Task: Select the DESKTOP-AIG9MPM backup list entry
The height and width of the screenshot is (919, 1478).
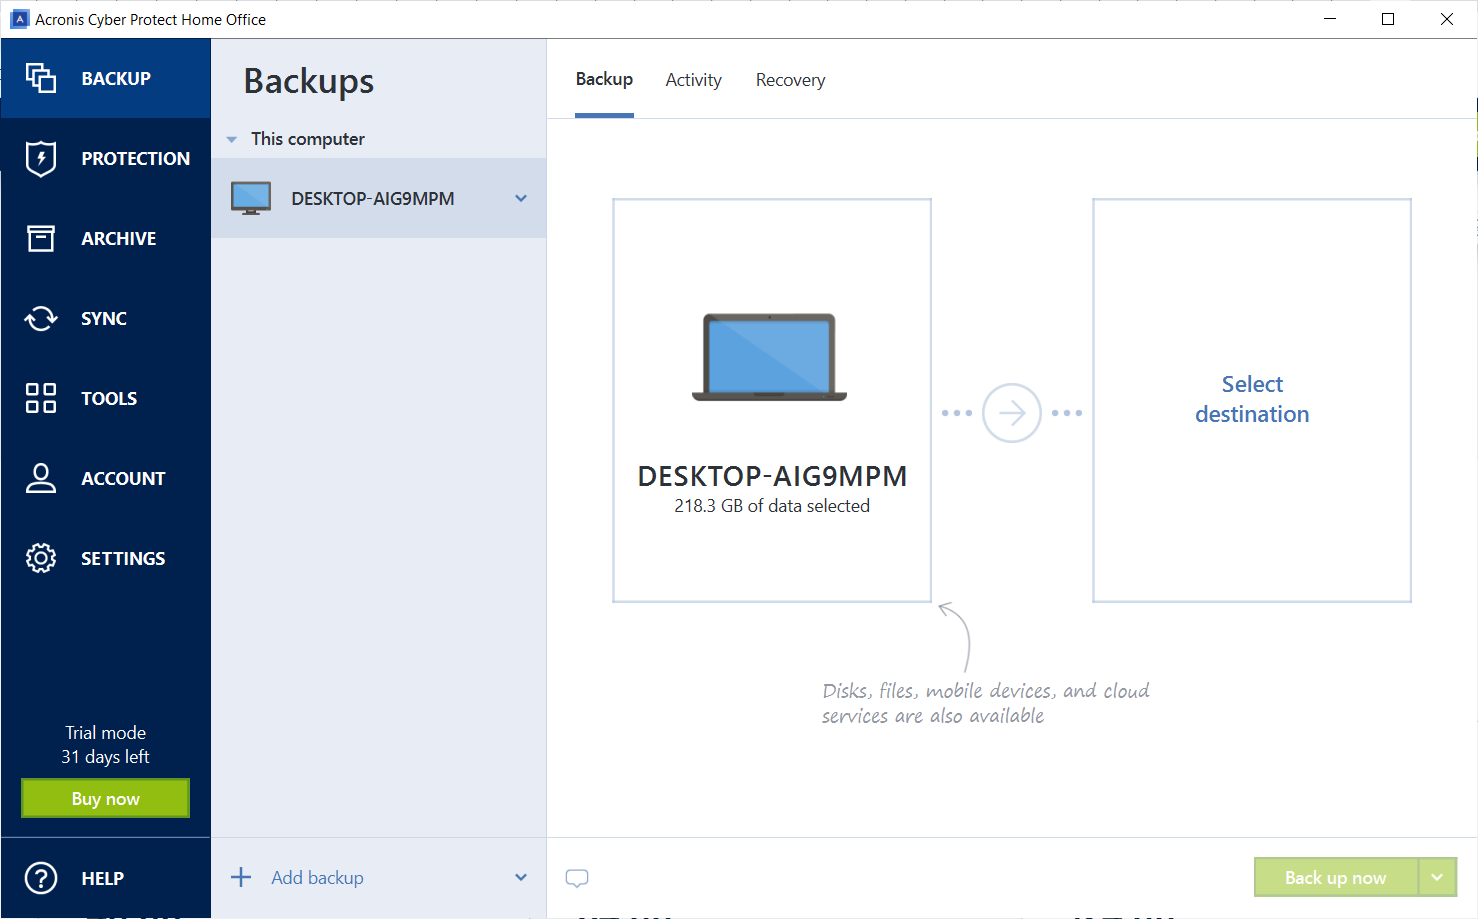Action: (x=379, y=198)
